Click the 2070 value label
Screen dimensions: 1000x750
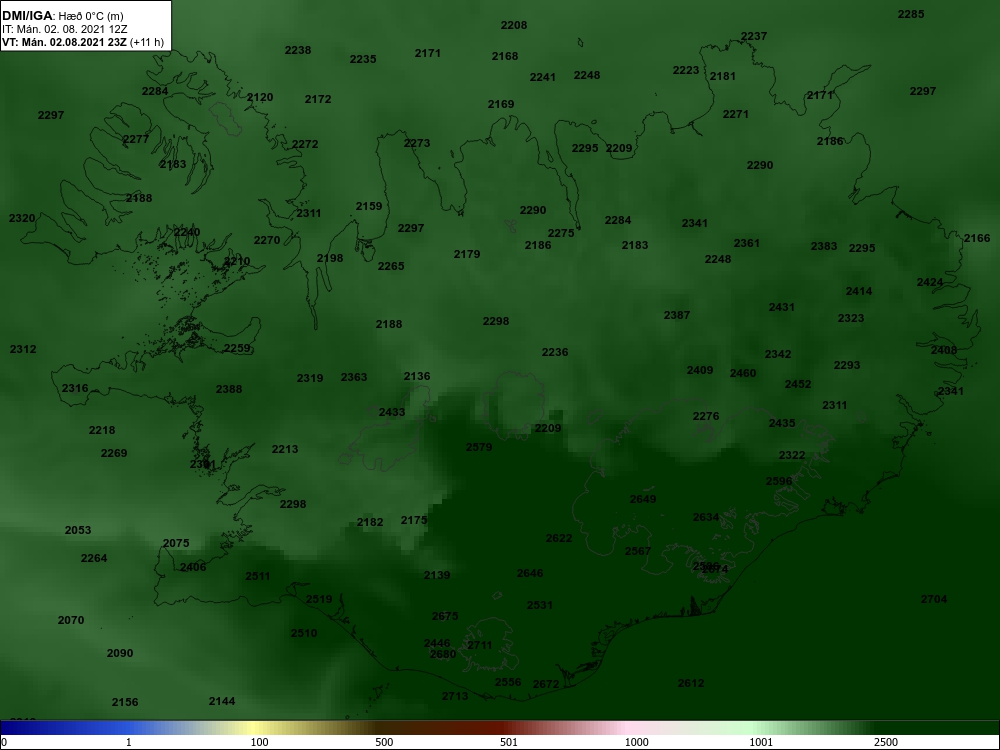[71, 620]
